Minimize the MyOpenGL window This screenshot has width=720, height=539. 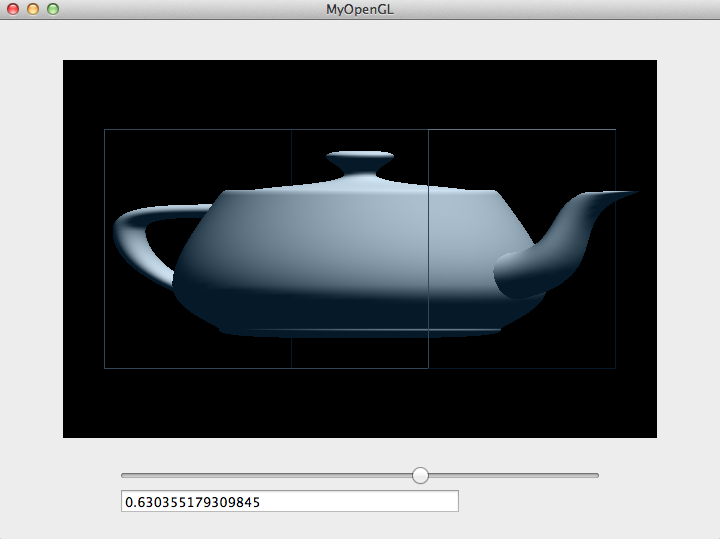33,9
